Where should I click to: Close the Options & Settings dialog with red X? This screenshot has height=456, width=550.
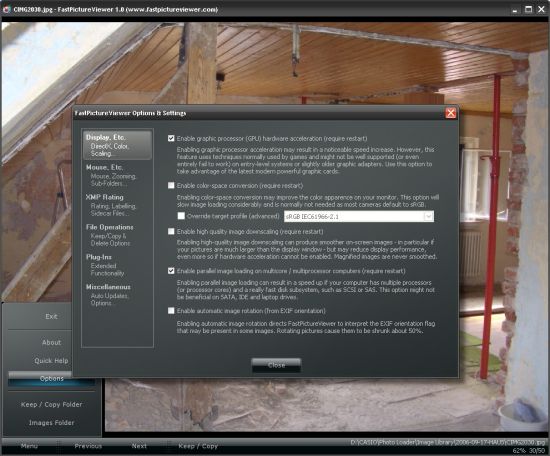click(450, 113)
